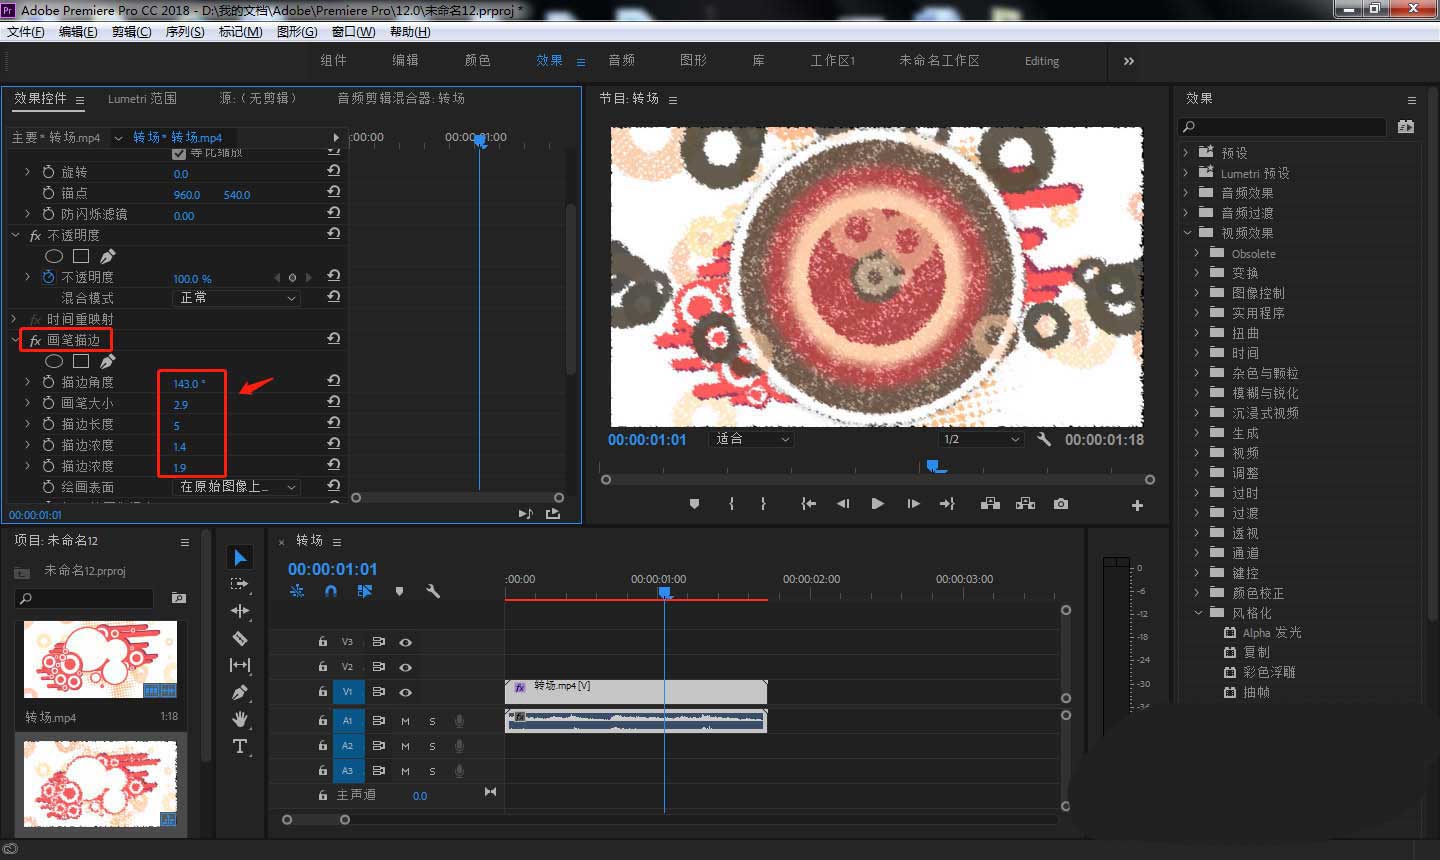
Task: Toggle the lock on track V2
Action: tap(322, 667)
